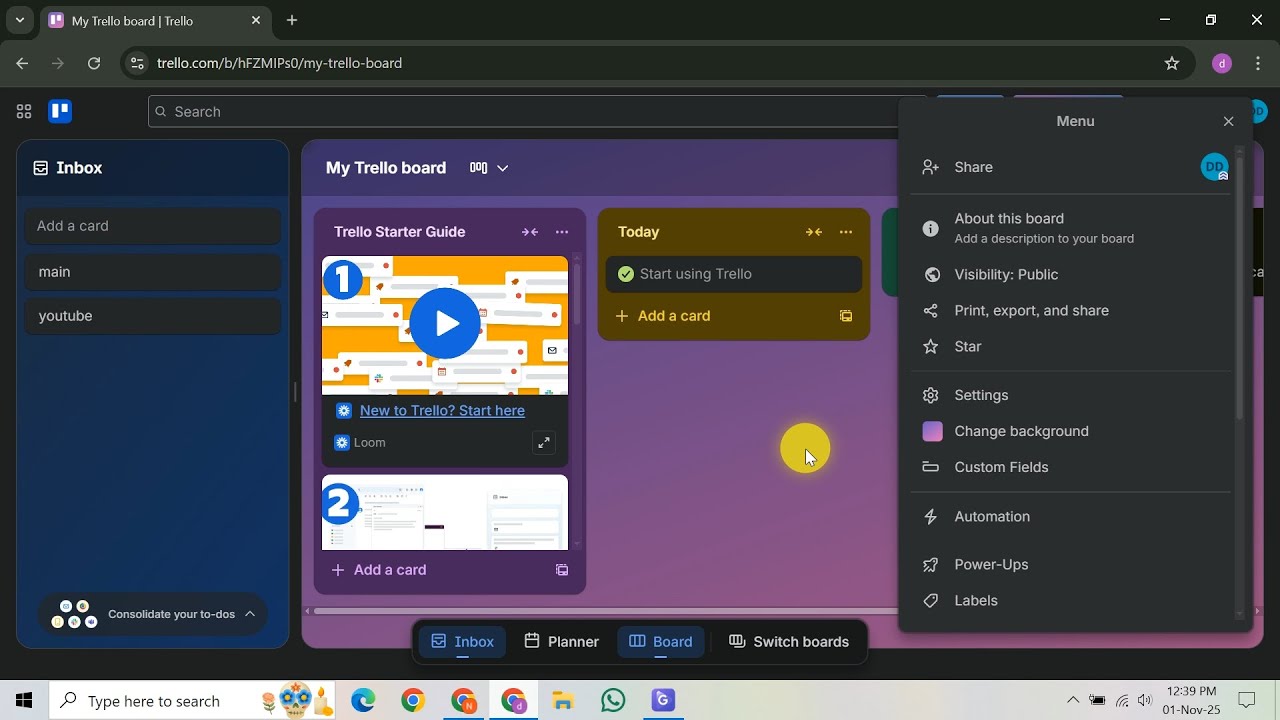View site information for trello.com
The image size is (1280, 720).
tap(138, 63)
